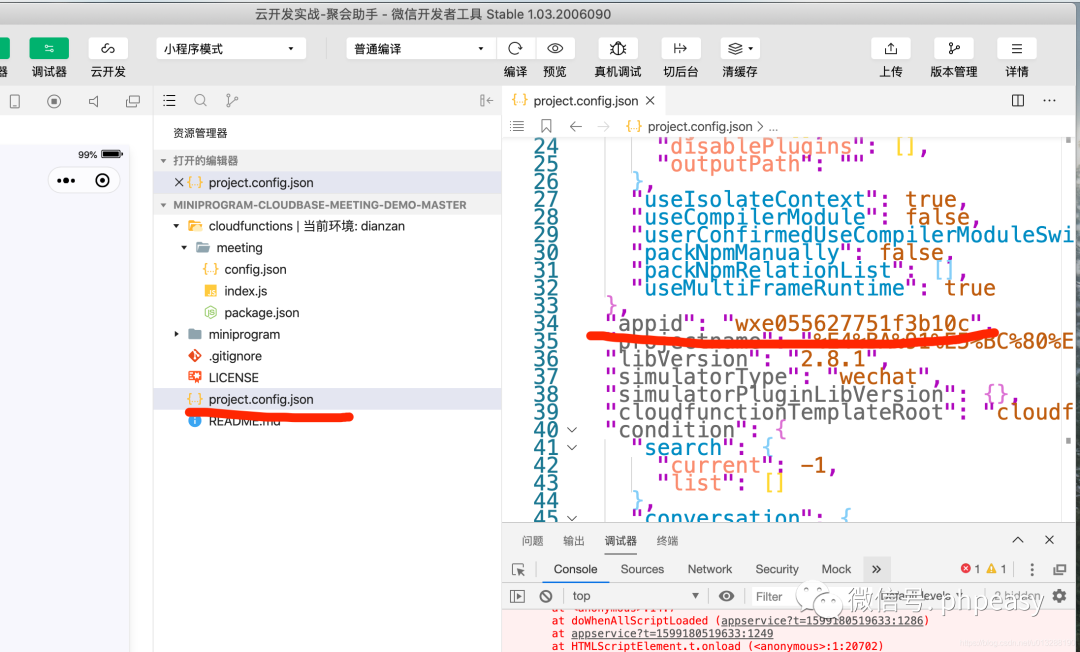
Task: Toggle the editor outline list icon
Action: tap(517, 126)
